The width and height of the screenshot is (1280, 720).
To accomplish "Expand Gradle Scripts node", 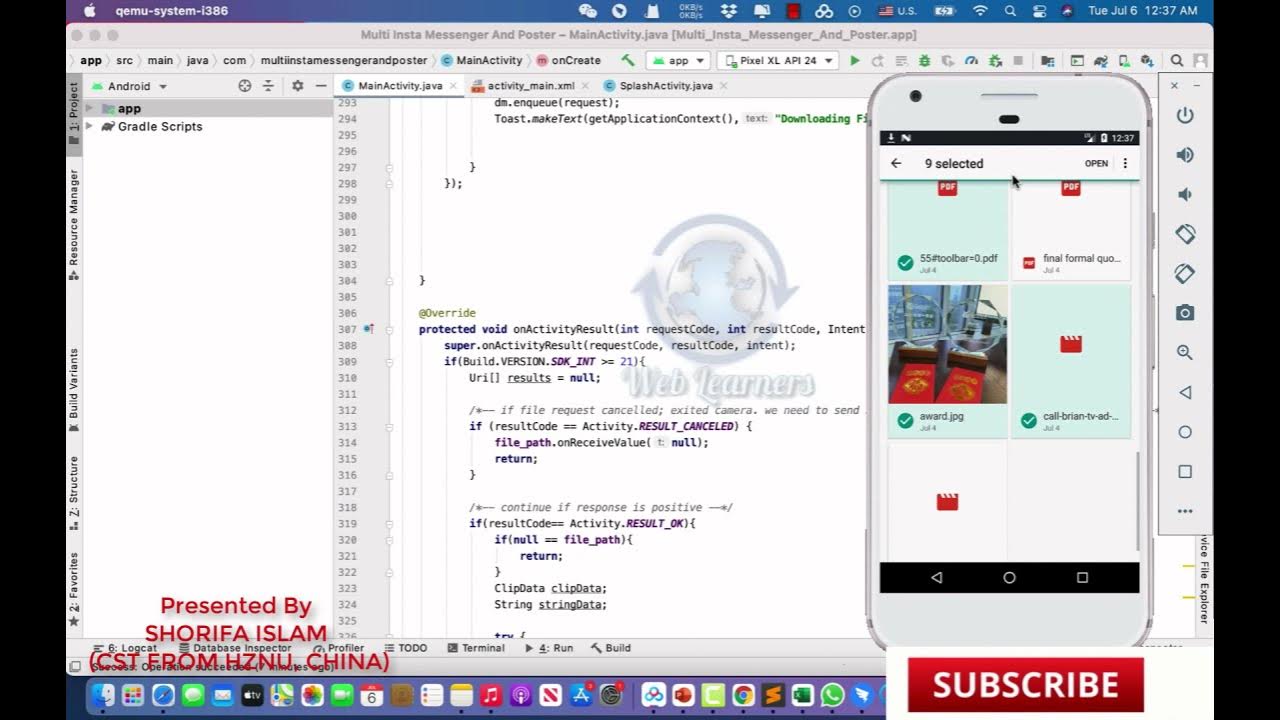I will [90, 126].
